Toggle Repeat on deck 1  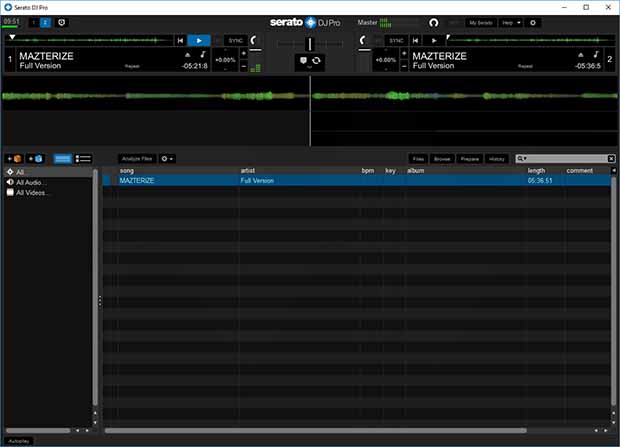pyautogui.click(x=132, y=66)
